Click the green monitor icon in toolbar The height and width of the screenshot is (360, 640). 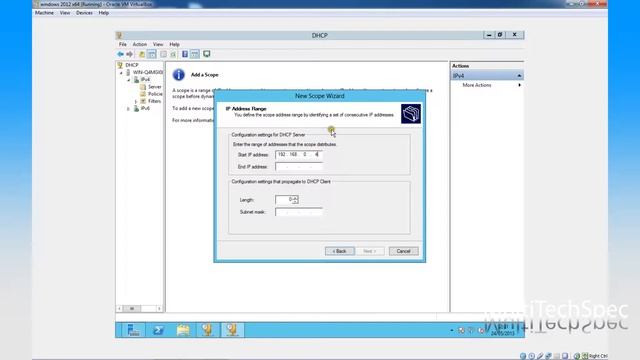click(207, 54)
